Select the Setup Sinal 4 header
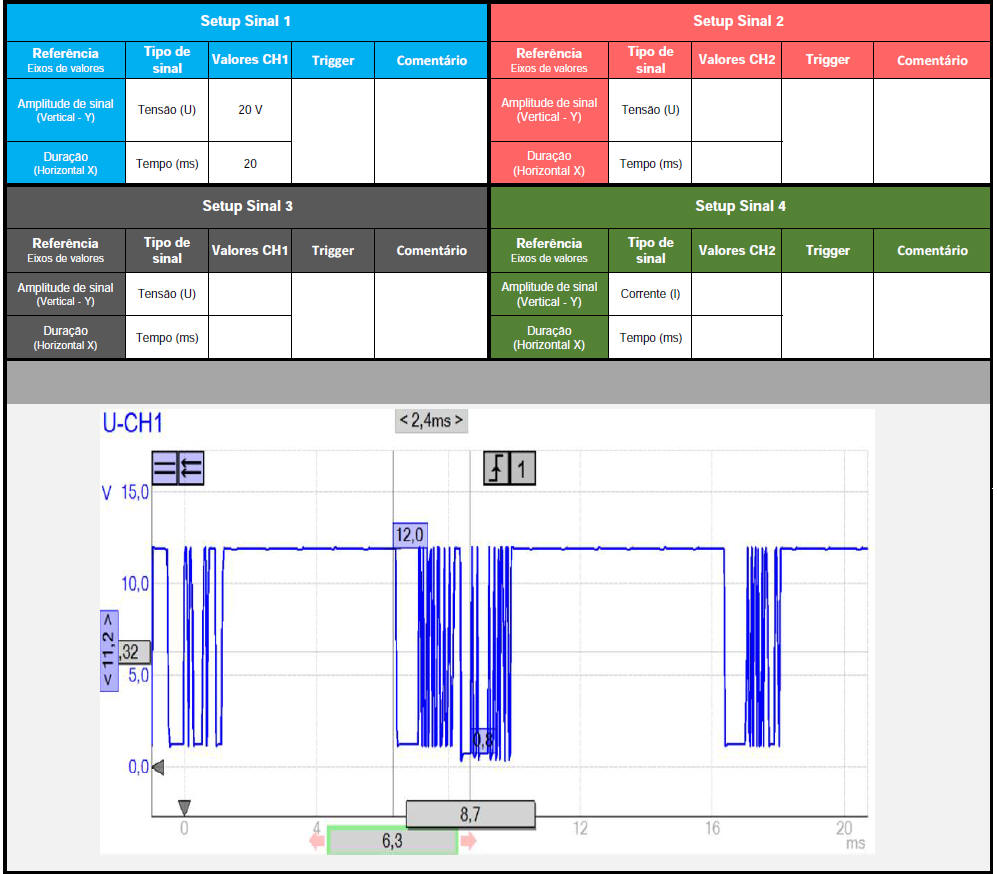 [740, 206]
